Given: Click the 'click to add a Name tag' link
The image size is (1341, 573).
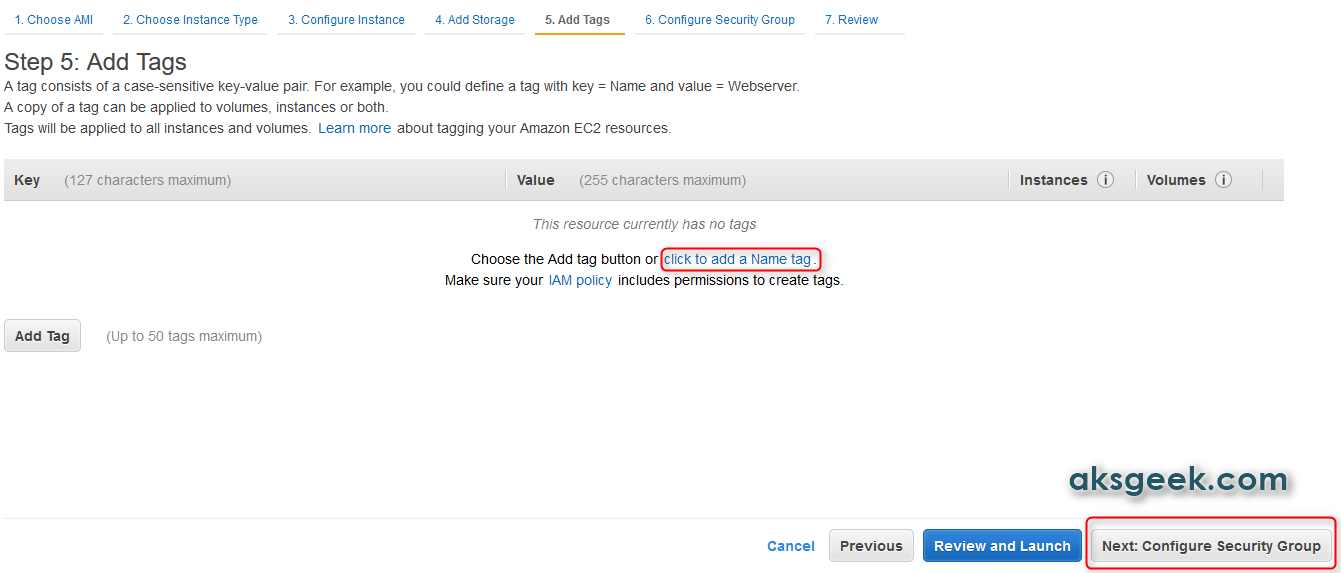Looking at the screenshot, I should [738, 259].
